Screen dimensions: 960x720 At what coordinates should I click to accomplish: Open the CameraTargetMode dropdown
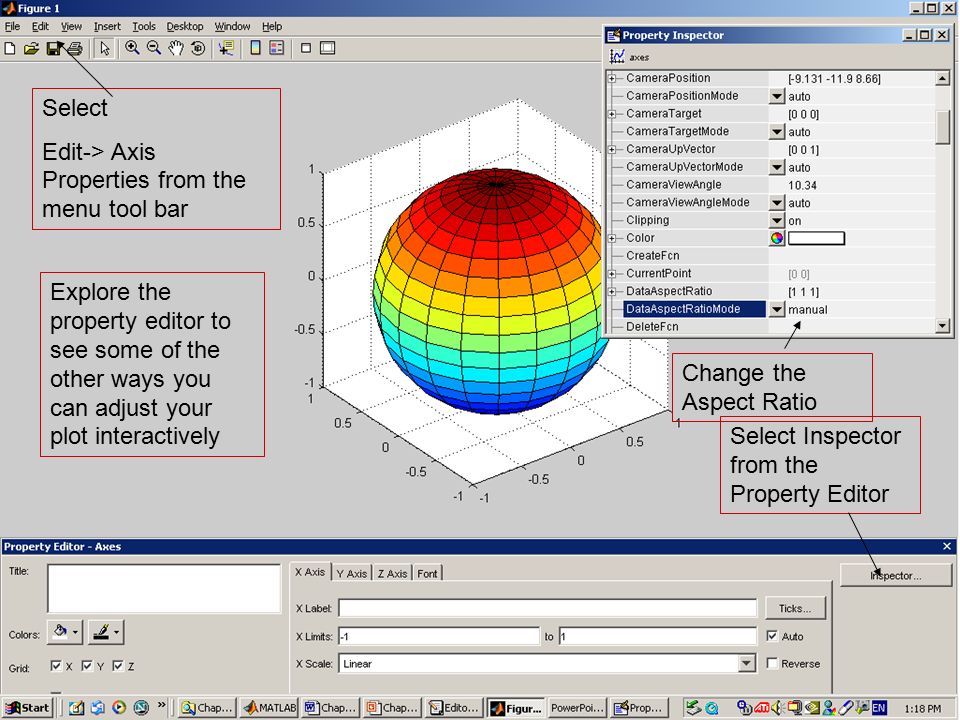click(x=777, y=132)
